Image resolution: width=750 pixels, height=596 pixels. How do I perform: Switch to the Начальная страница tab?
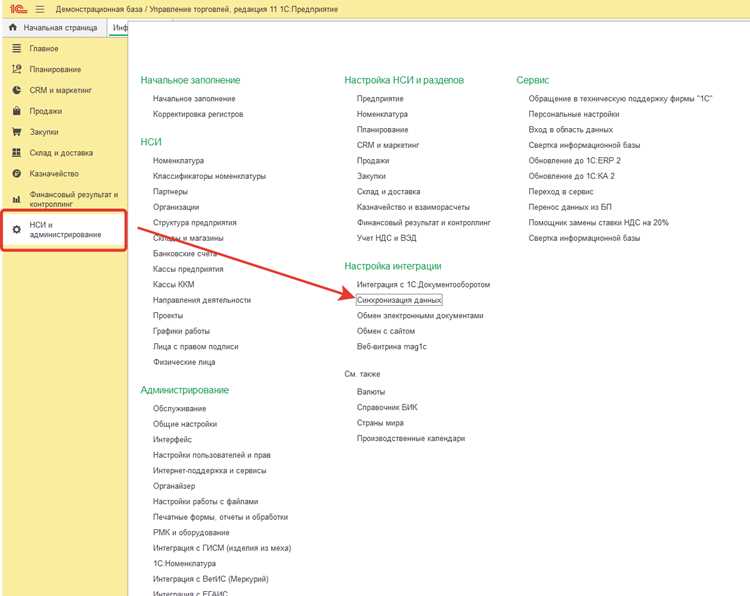pyautogui.click(x=54, y=28)
